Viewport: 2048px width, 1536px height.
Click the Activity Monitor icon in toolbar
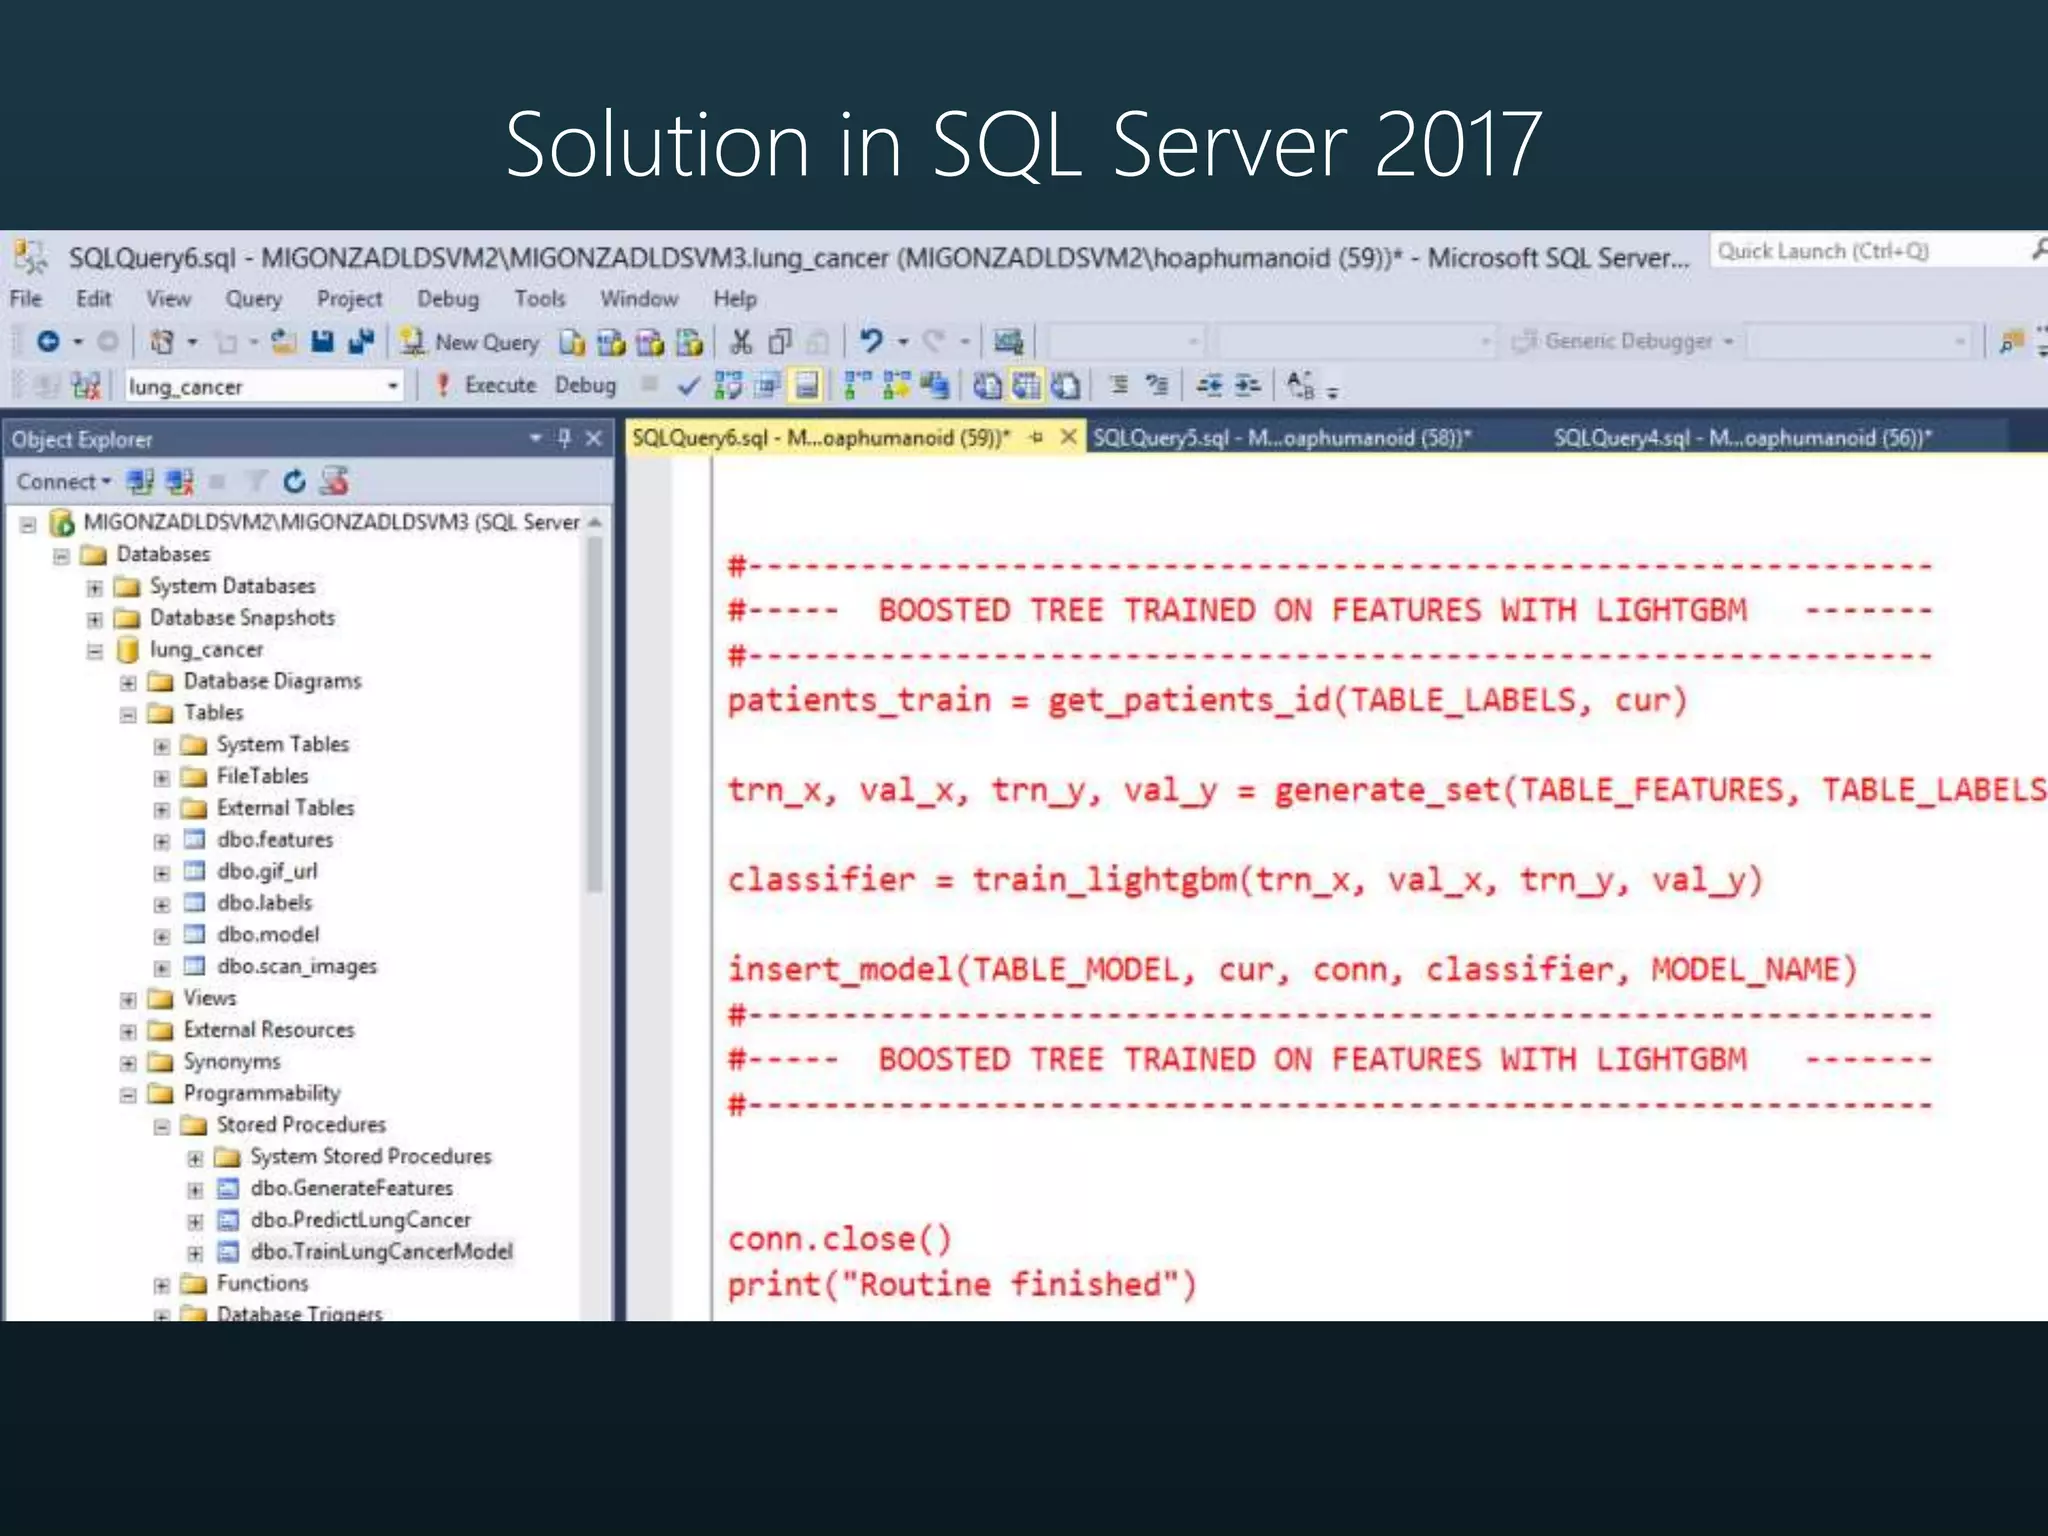1008,342
